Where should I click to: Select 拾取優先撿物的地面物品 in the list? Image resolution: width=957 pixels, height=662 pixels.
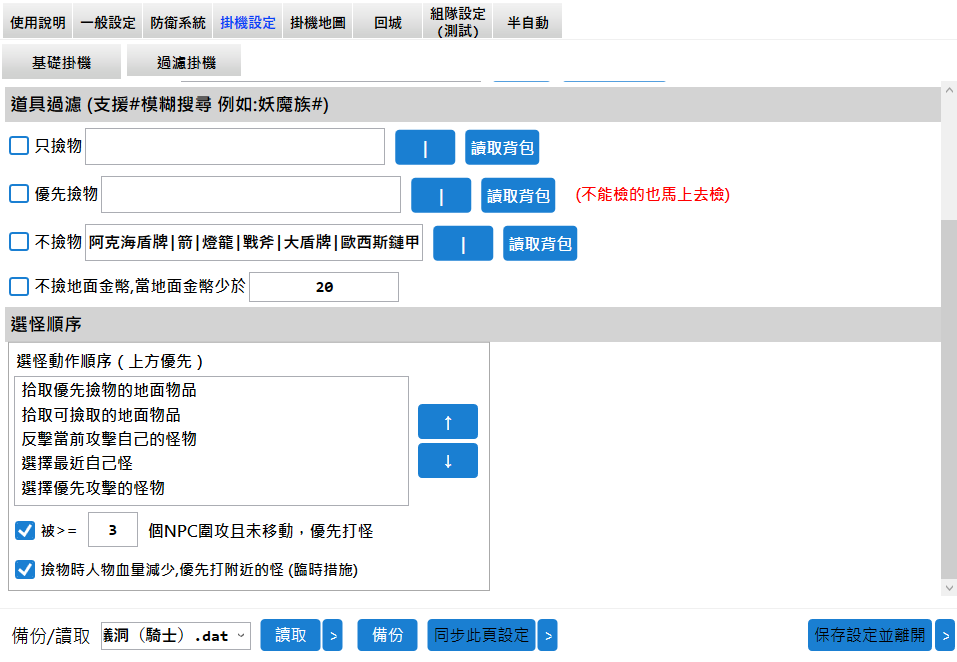coord(211,390)
